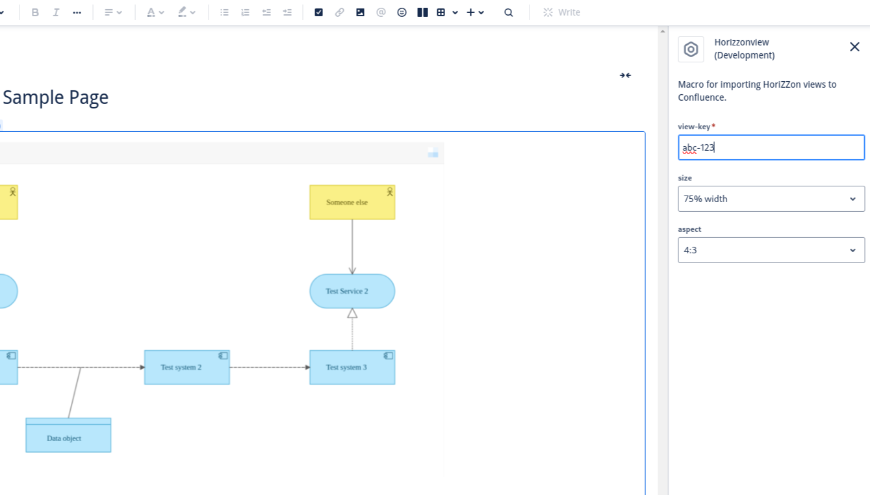870x495 pixels.
Task: Open the text alignment dropdown
Action: (113, 13)
